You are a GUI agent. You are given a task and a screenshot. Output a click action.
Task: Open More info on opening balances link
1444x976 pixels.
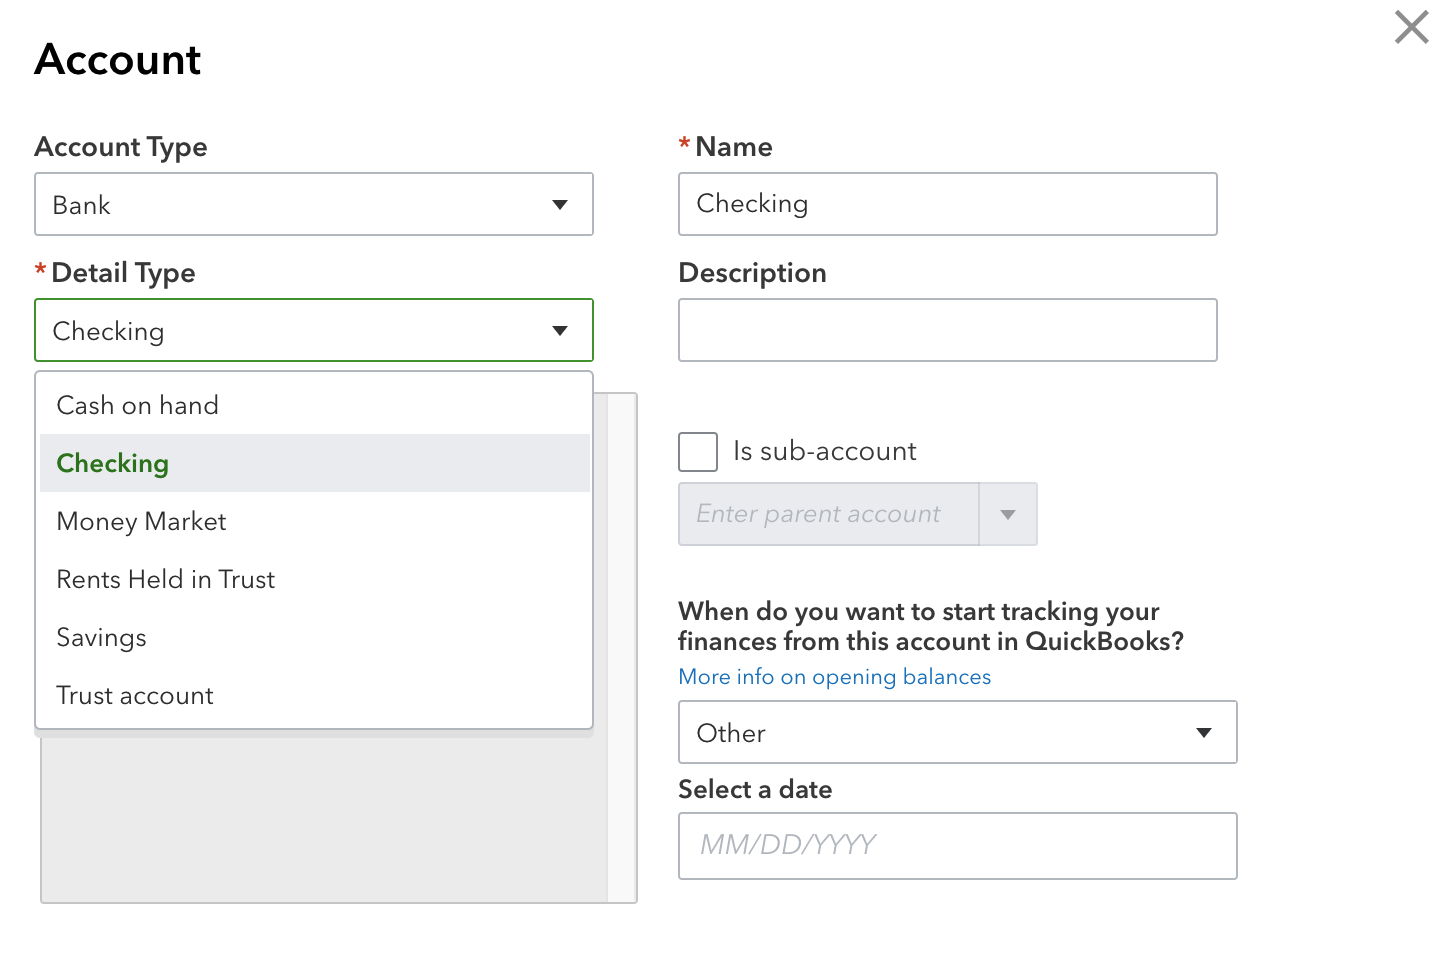pos(834,677)
